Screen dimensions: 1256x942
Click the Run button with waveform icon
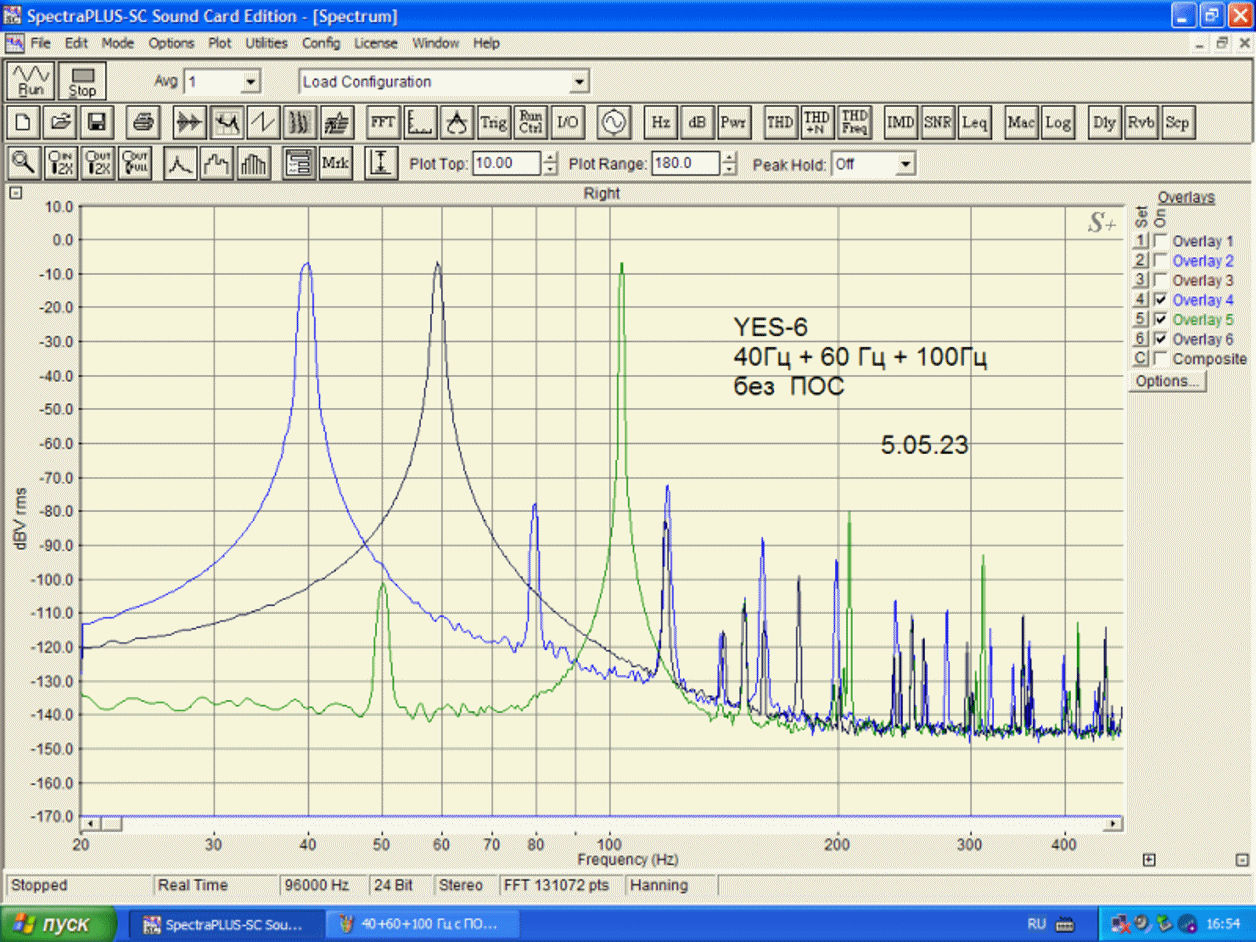pyautogui.click(x=30, y=81)
